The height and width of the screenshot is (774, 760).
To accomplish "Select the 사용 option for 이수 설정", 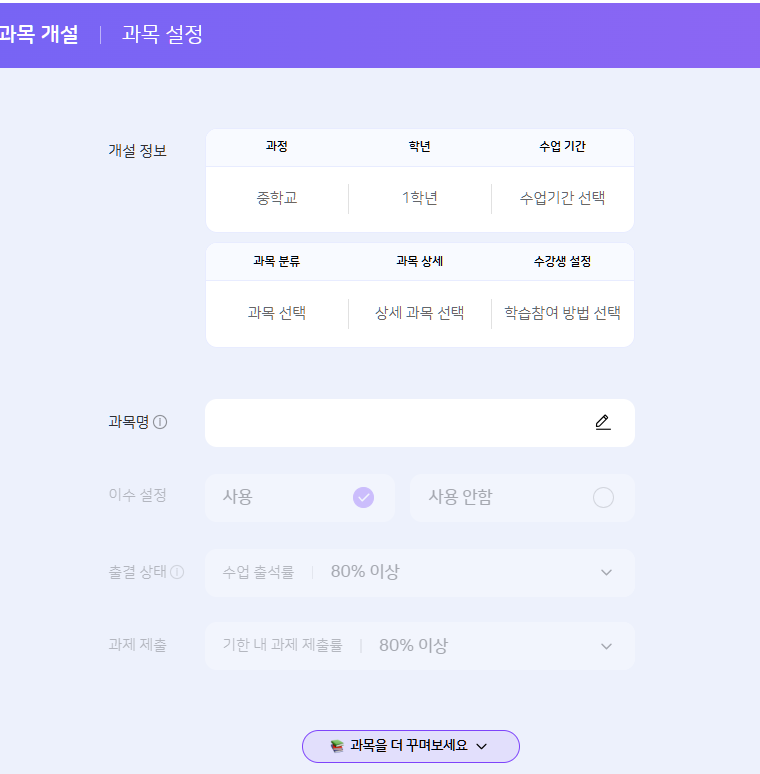I will pyautogui.click(x=300, y=498).
